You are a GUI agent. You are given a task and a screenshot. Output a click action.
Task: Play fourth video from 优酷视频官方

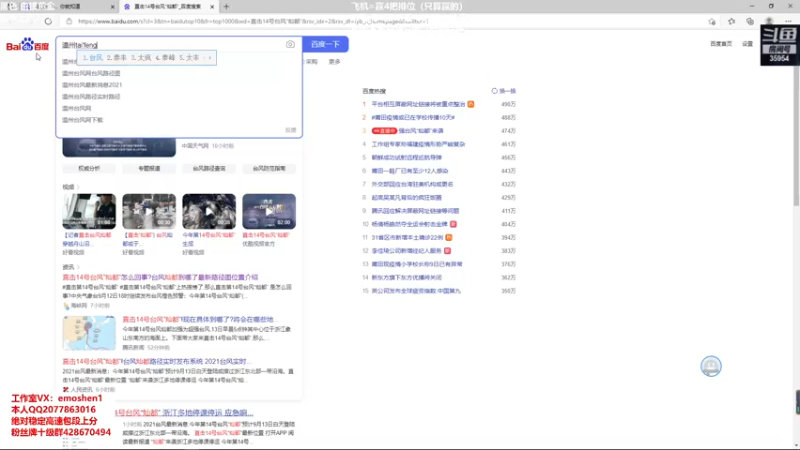point(269,211)
